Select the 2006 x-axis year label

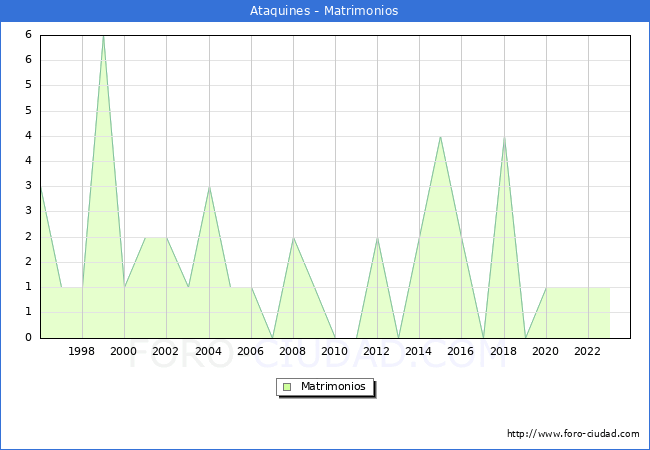coord(250,351)
